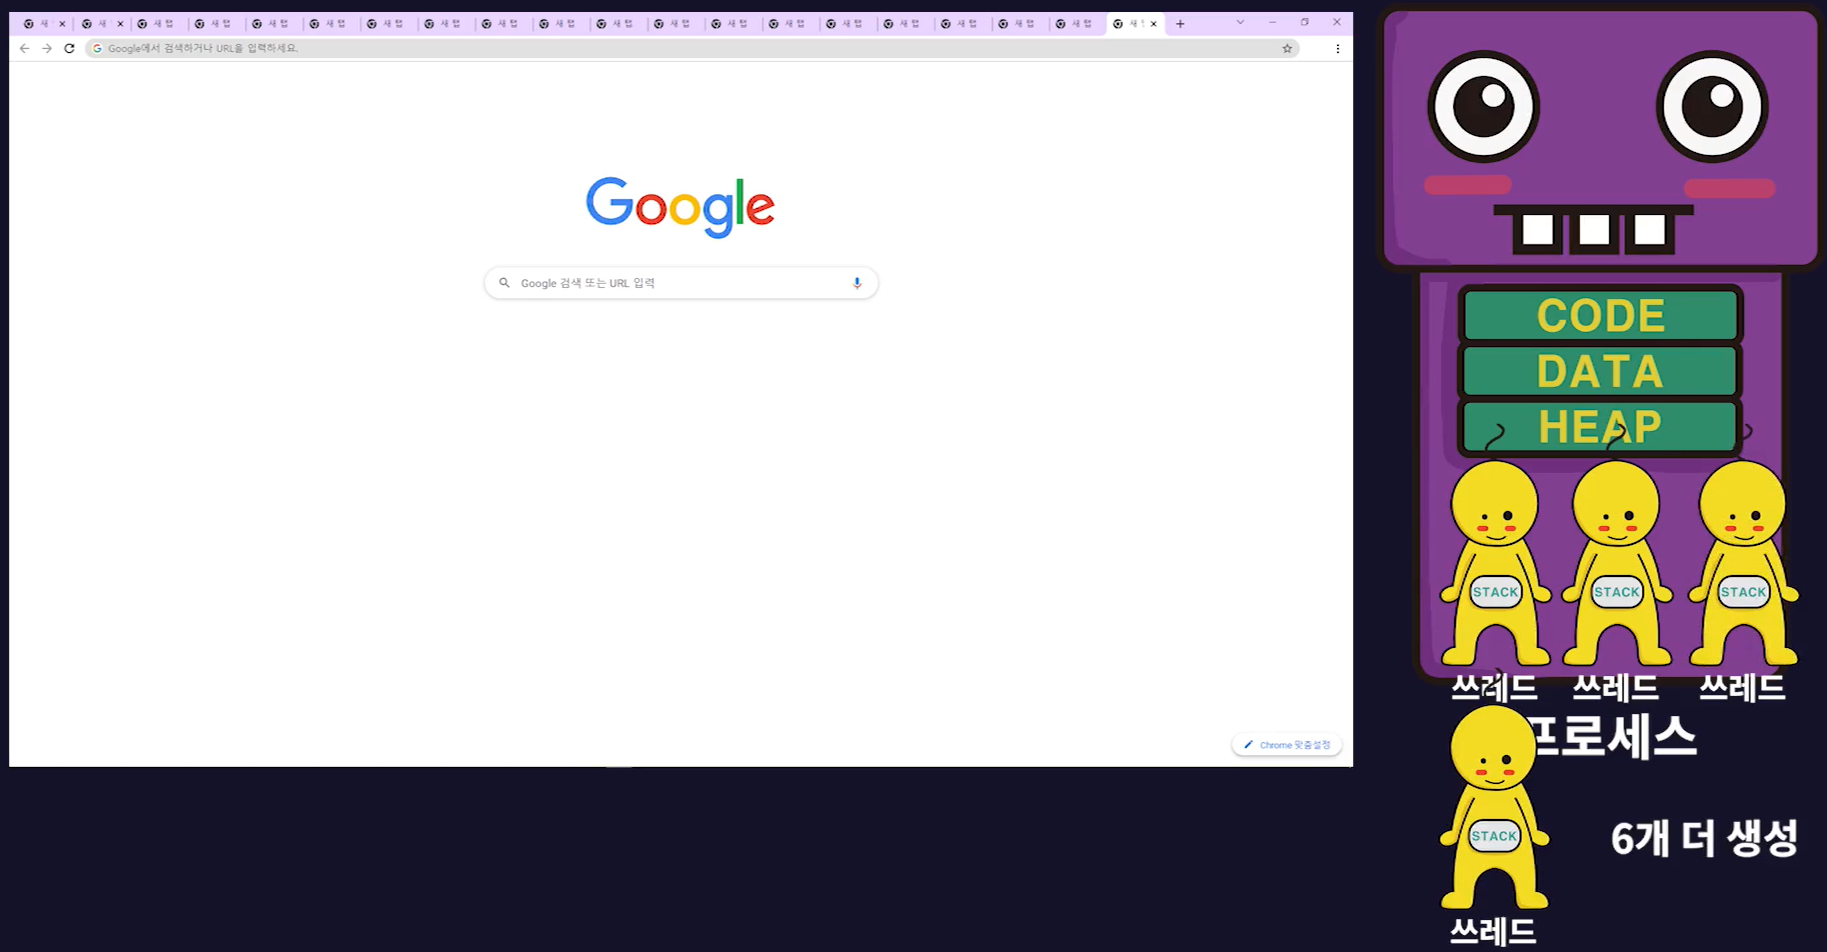Minimize the Chrome window
The image size is (1827, 952).
[1272, 22]
